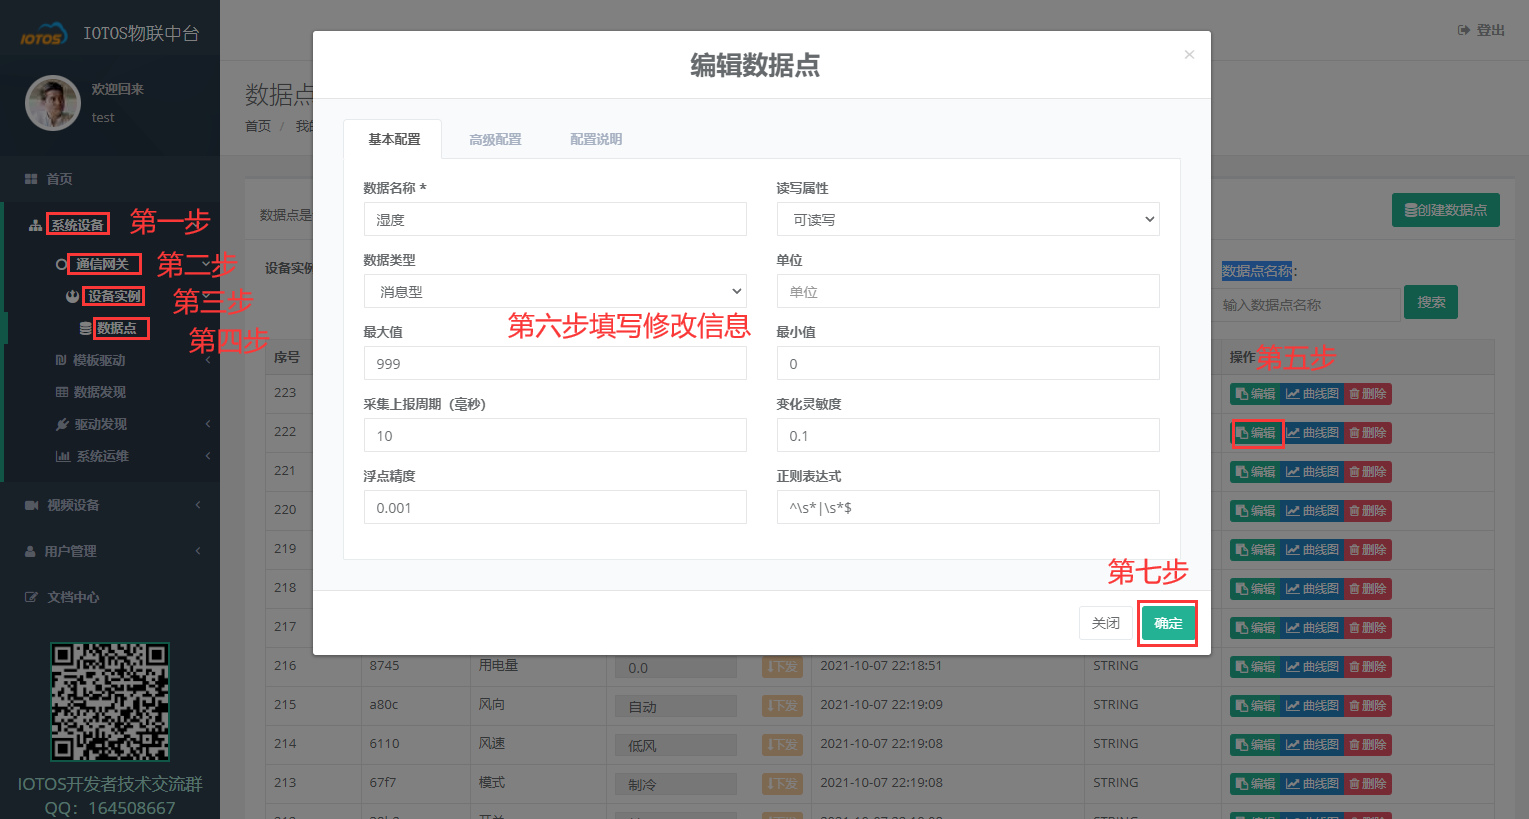Select 数据点 in the sidebar
This screenshot has width=1529, height=819.
pyautogui.click(x=120, y=328)
